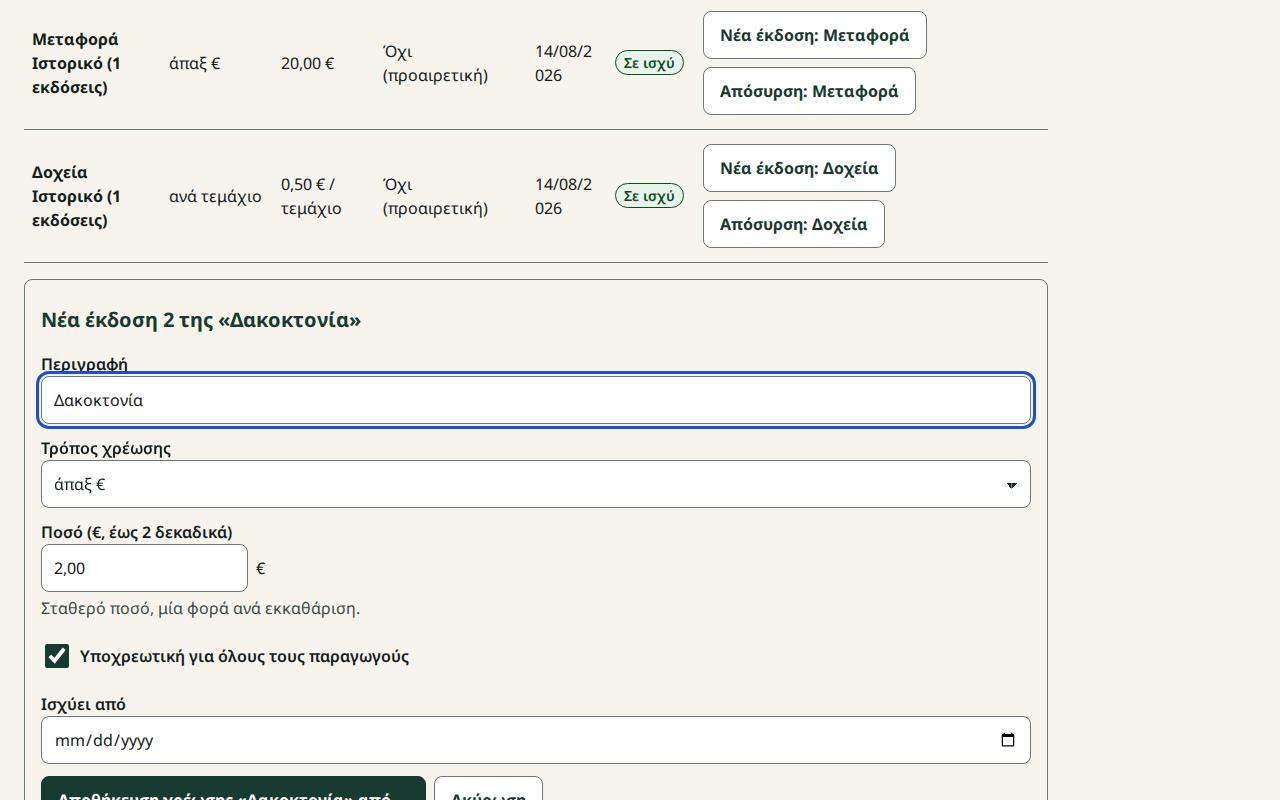This screenshot has height=800, width=1280.
Task: Click the 14/08/2026 date in Δοχεία row
Action: (563, 196)
